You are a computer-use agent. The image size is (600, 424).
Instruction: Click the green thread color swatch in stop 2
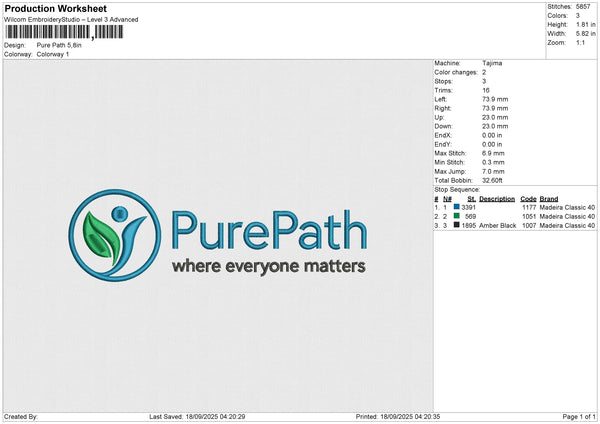pyautogui.click(x=456, y=216)
